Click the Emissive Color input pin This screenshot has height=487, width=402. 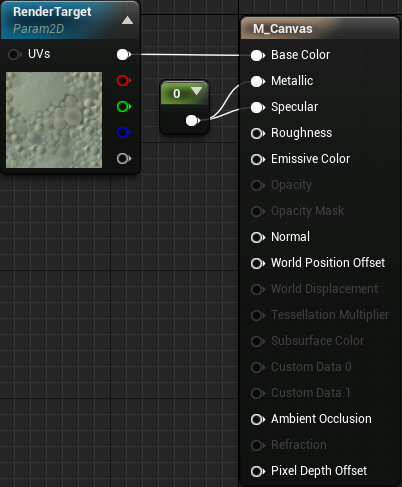click(x=258, y=159)
